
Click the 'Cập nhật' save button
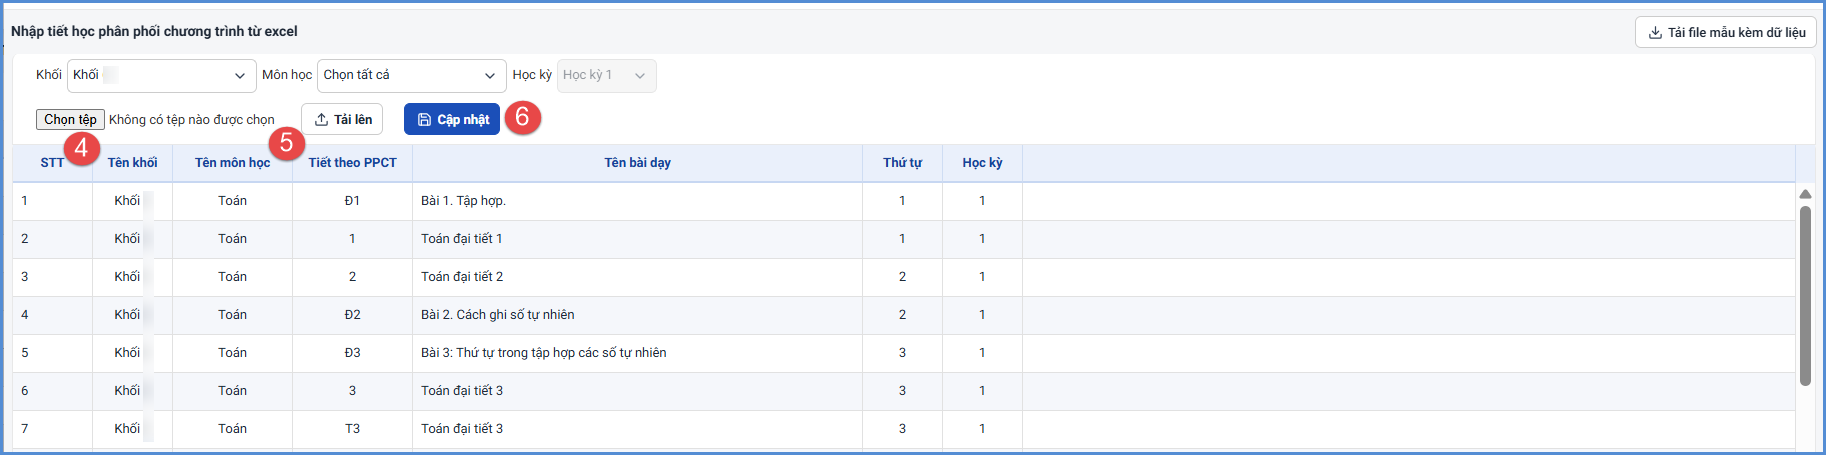(x=452, y=119)
